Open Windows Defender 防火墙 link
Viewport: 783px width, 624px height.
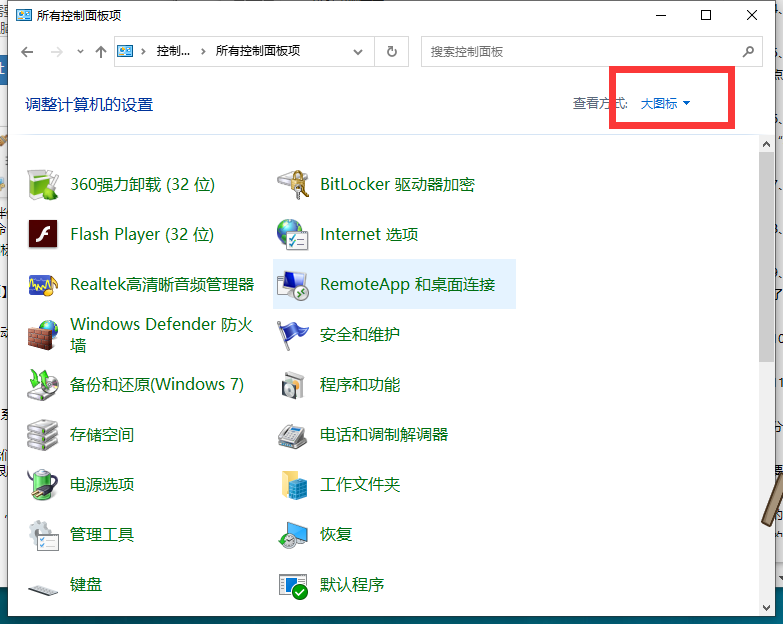pyautogui.click(x=161, y=334)
